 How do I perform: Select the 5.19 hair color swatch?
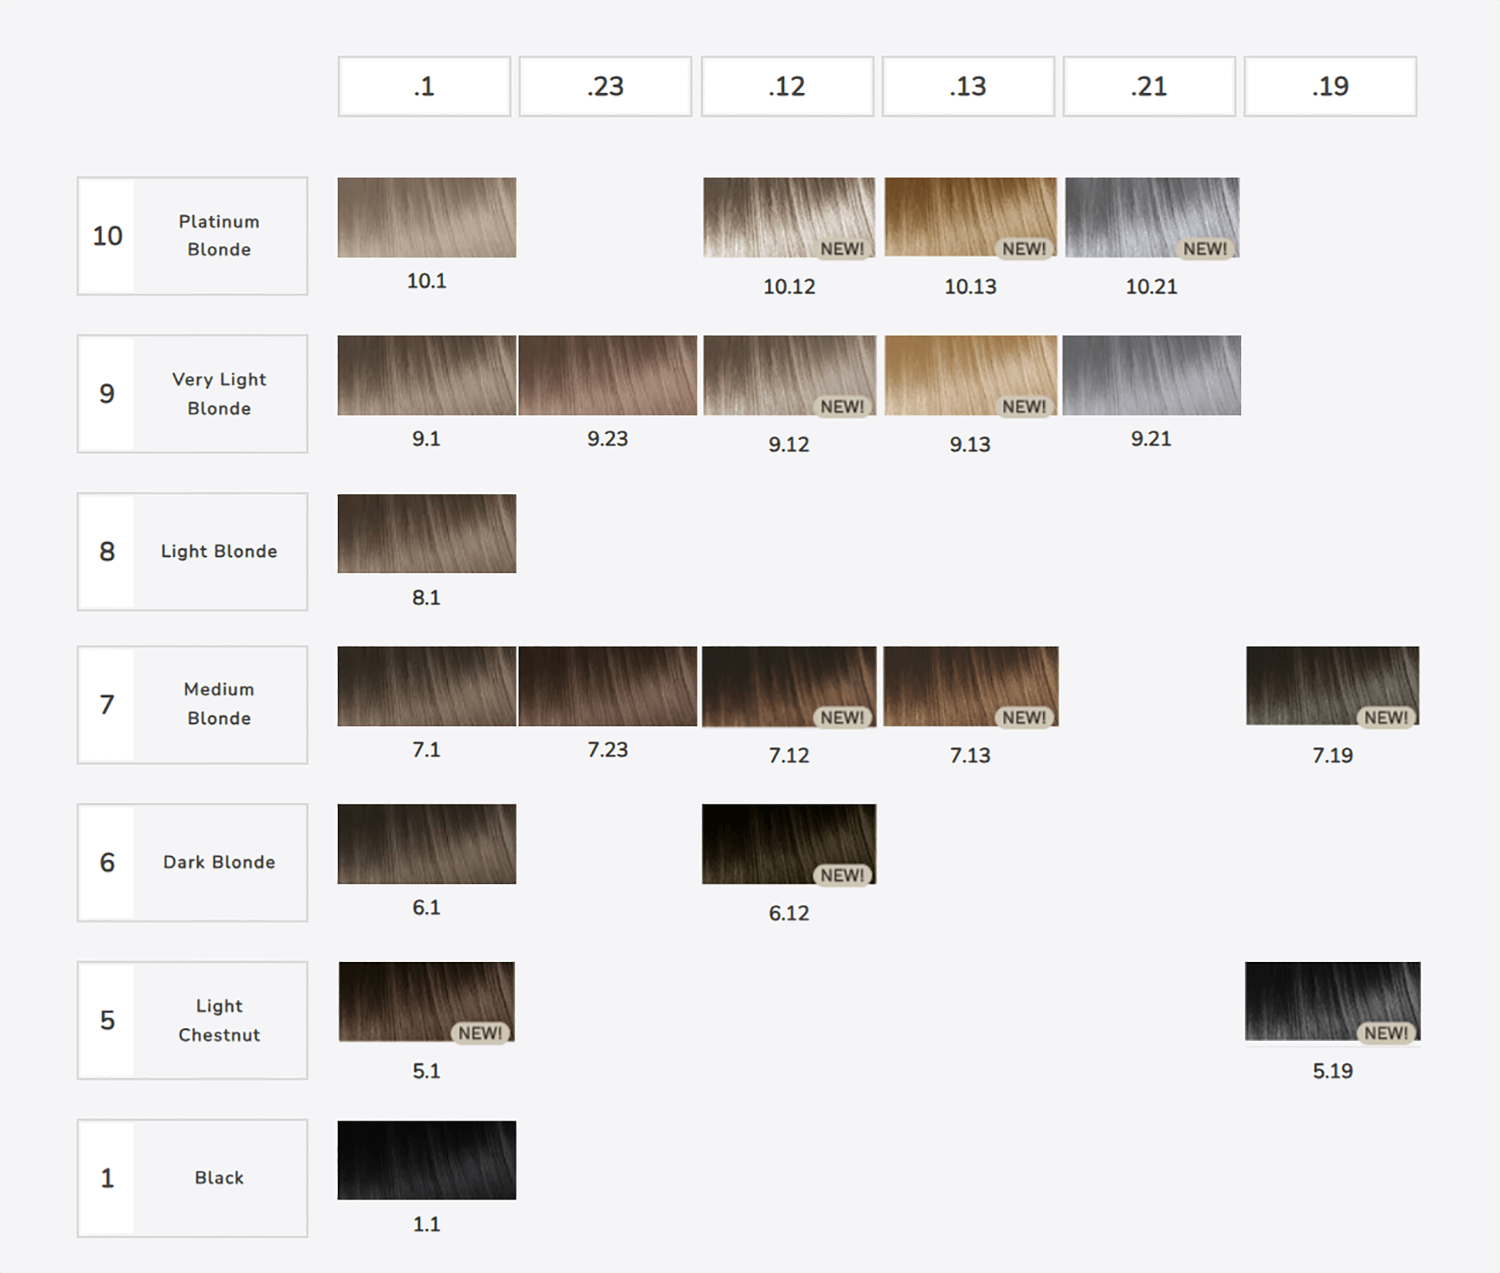click(1332, 1001)
